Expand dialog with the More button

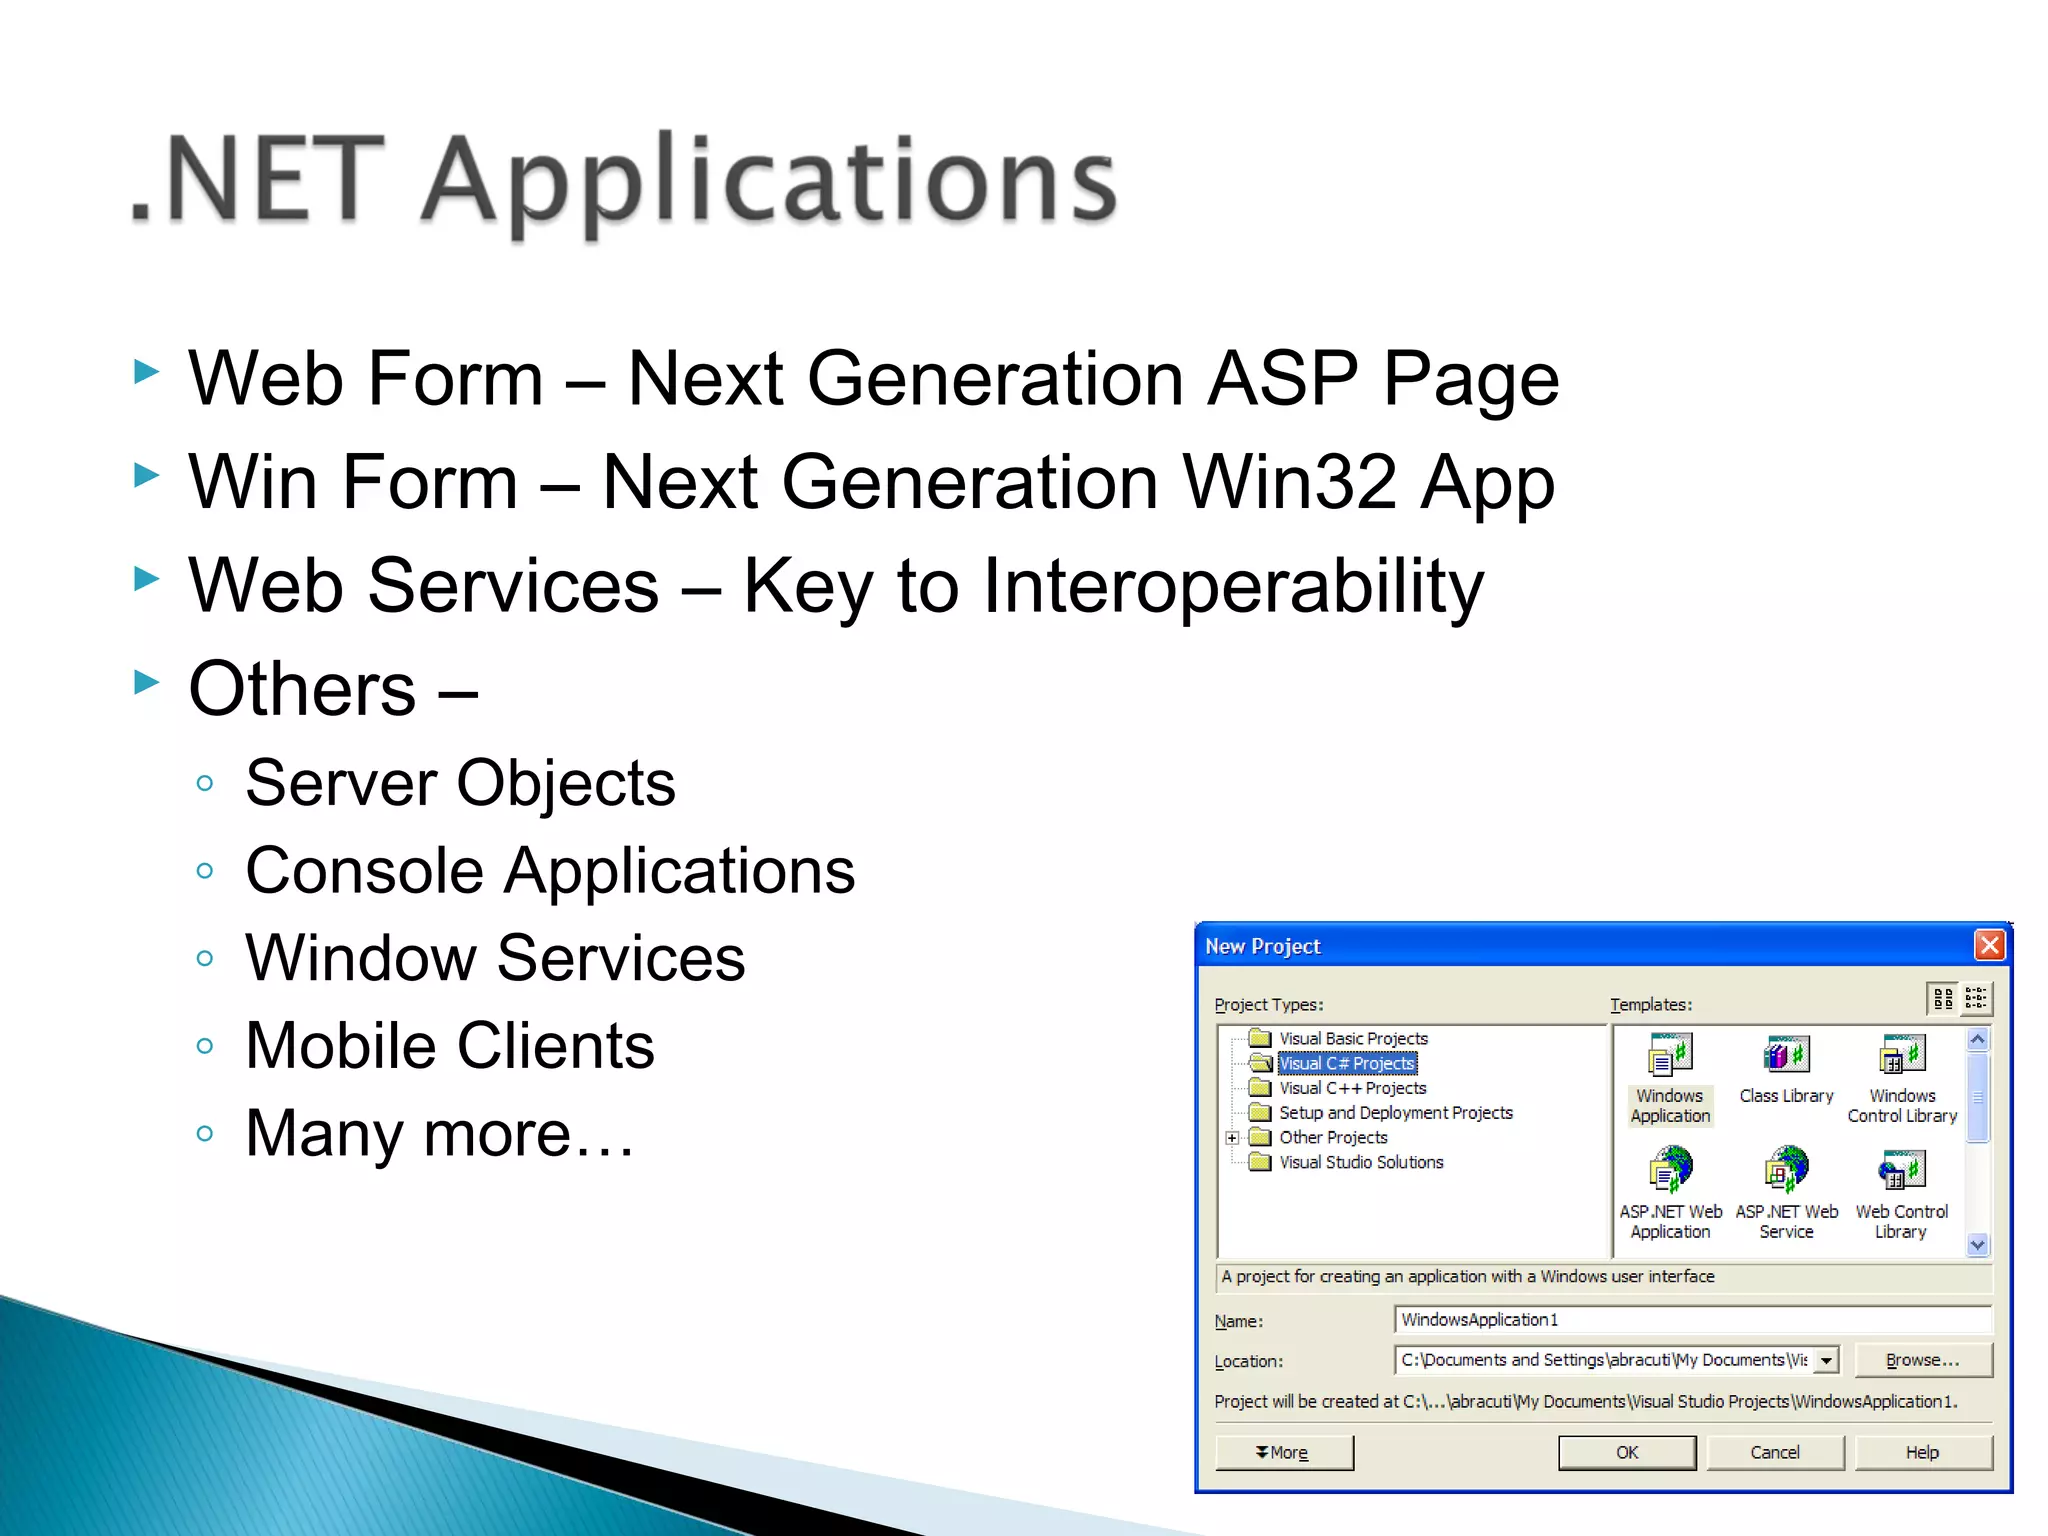tap(1284, 1453)
